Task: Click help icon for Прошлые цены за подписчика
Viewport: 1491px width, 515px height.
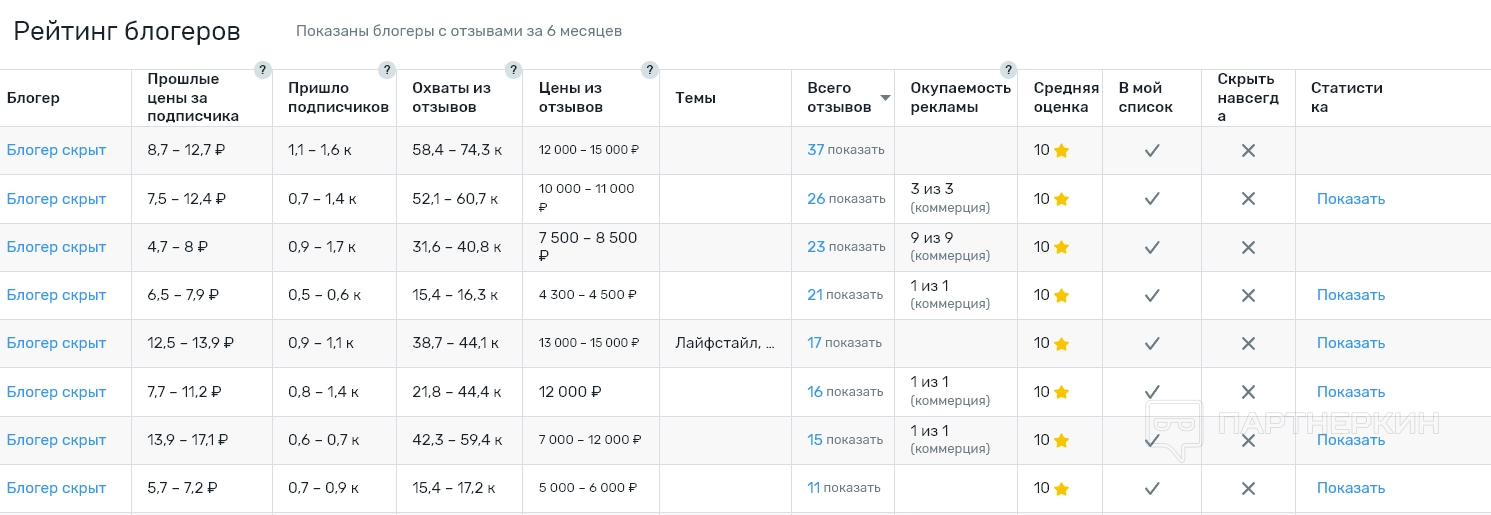Action: tap(262, 70)
